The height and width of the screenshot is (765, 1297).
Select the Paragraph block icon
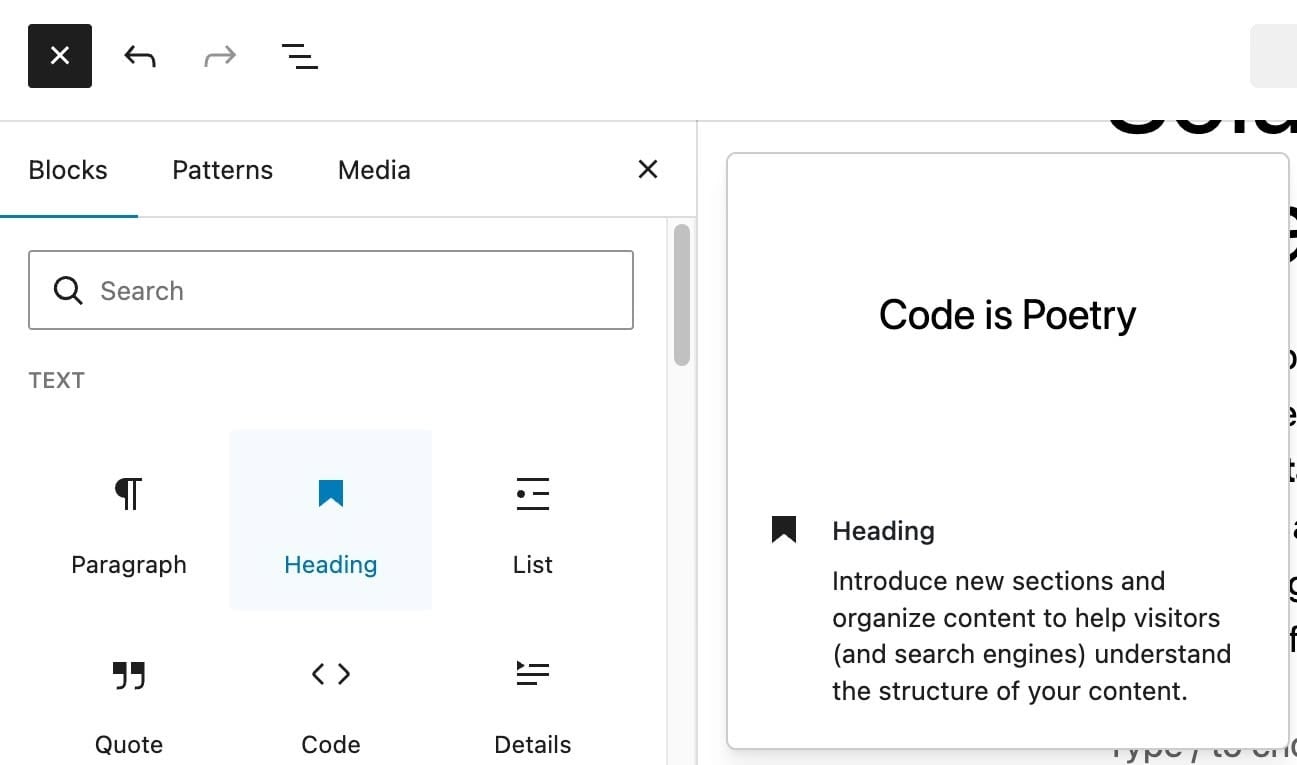coord(129,493)
